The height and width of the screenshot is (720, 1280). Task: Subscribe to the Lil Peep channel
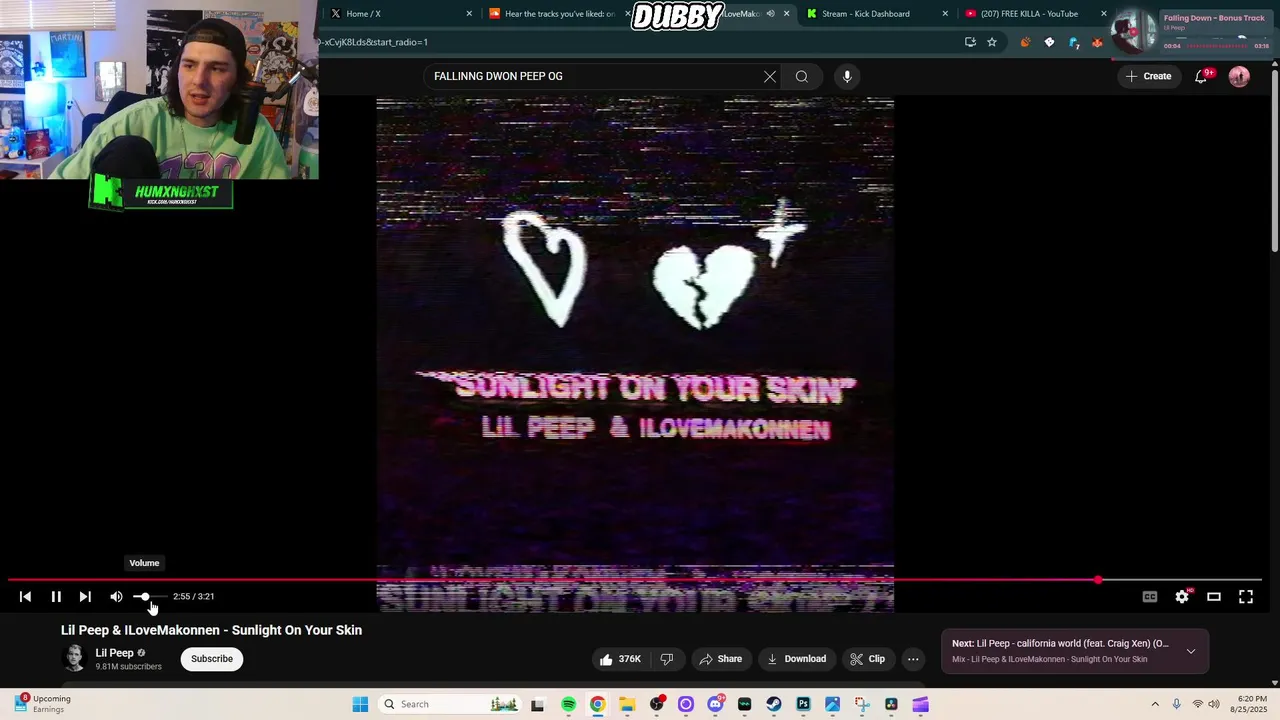pyautogui.click(x=212, y=659)
